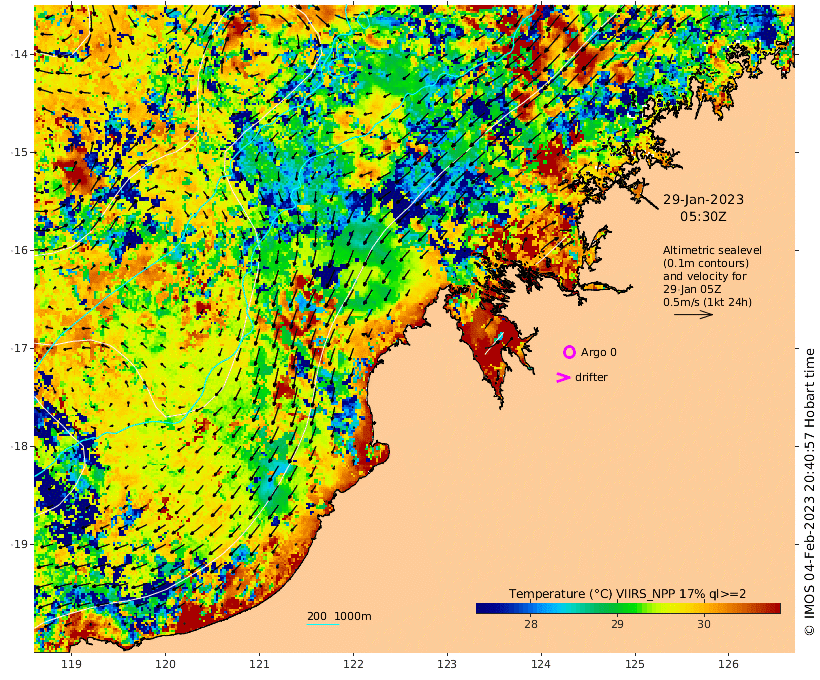
Task: Click the cyan arrow inside the dark red bay
Action: point(495,342)
